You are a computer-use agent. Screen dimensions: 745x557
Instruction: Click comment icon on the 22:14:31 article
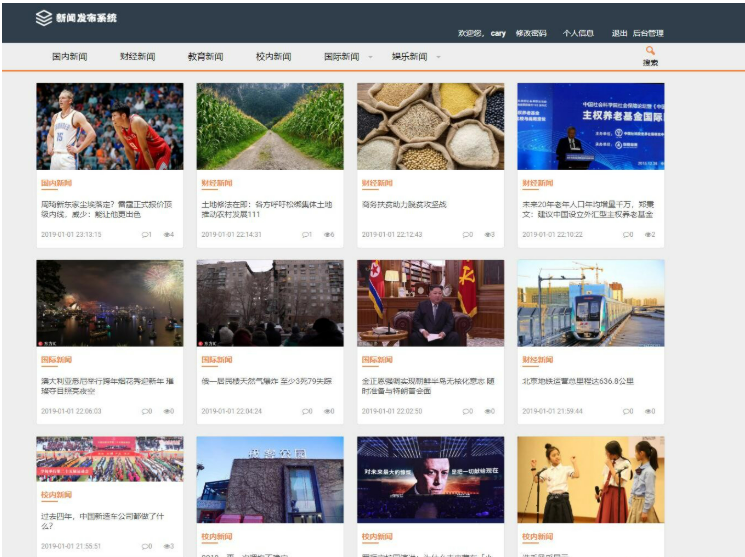[306, 234]
